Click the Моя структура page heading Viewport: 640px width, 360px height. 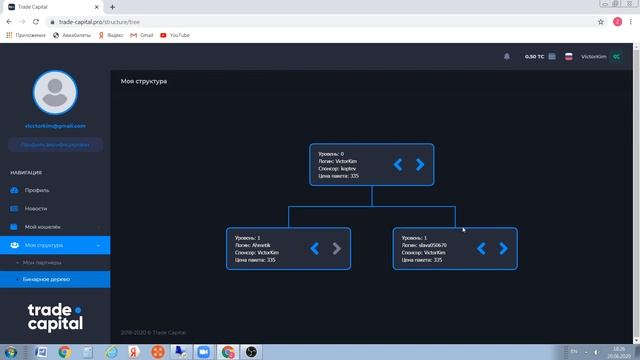144,81
